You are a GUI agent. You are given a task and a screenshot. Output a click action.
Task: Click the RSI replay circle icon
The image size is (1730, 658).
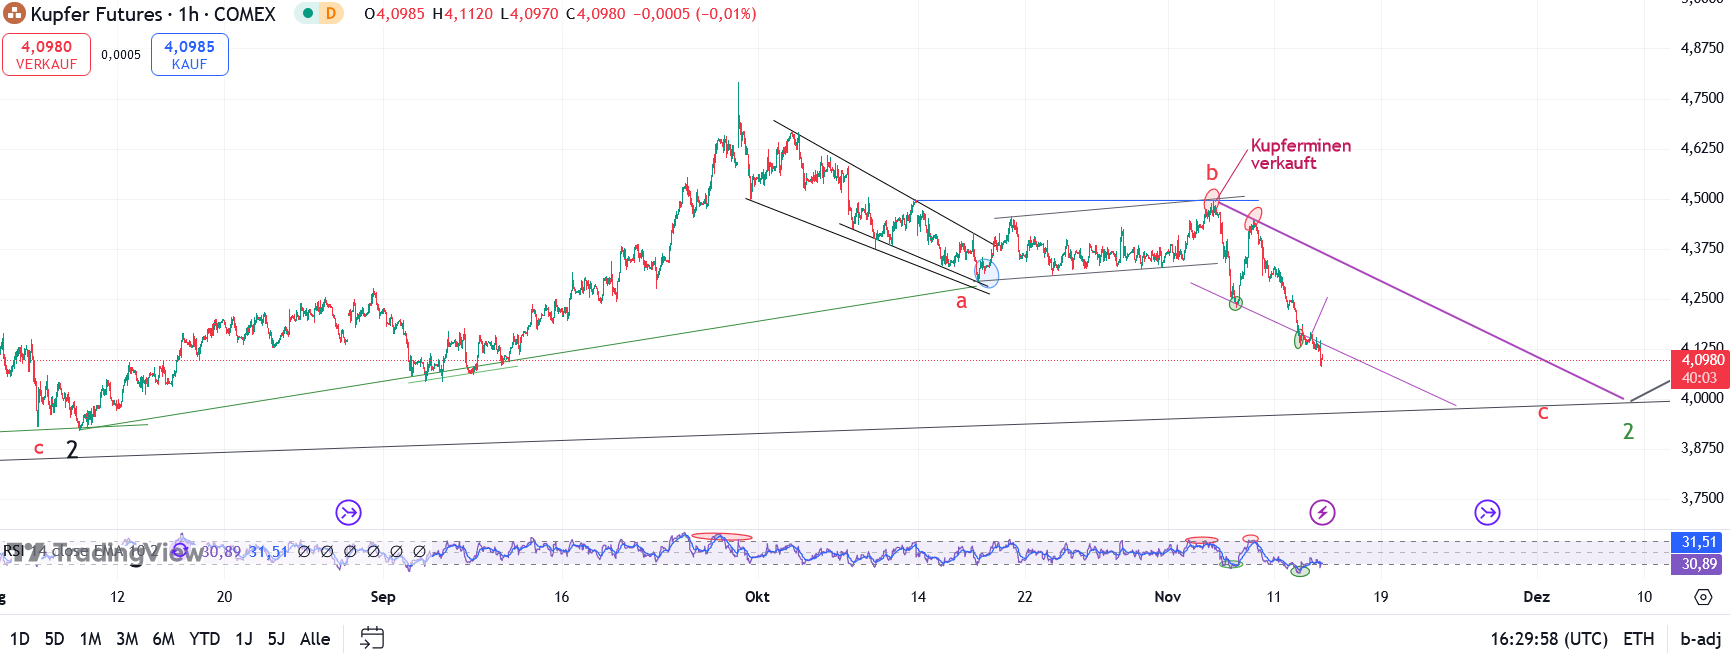pyautogui.click(x=179, y=551)
